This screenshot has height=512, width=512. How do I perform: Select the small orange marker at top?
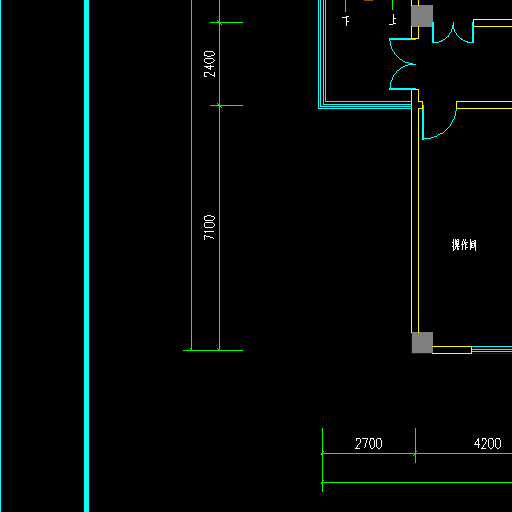pos(368,1)
